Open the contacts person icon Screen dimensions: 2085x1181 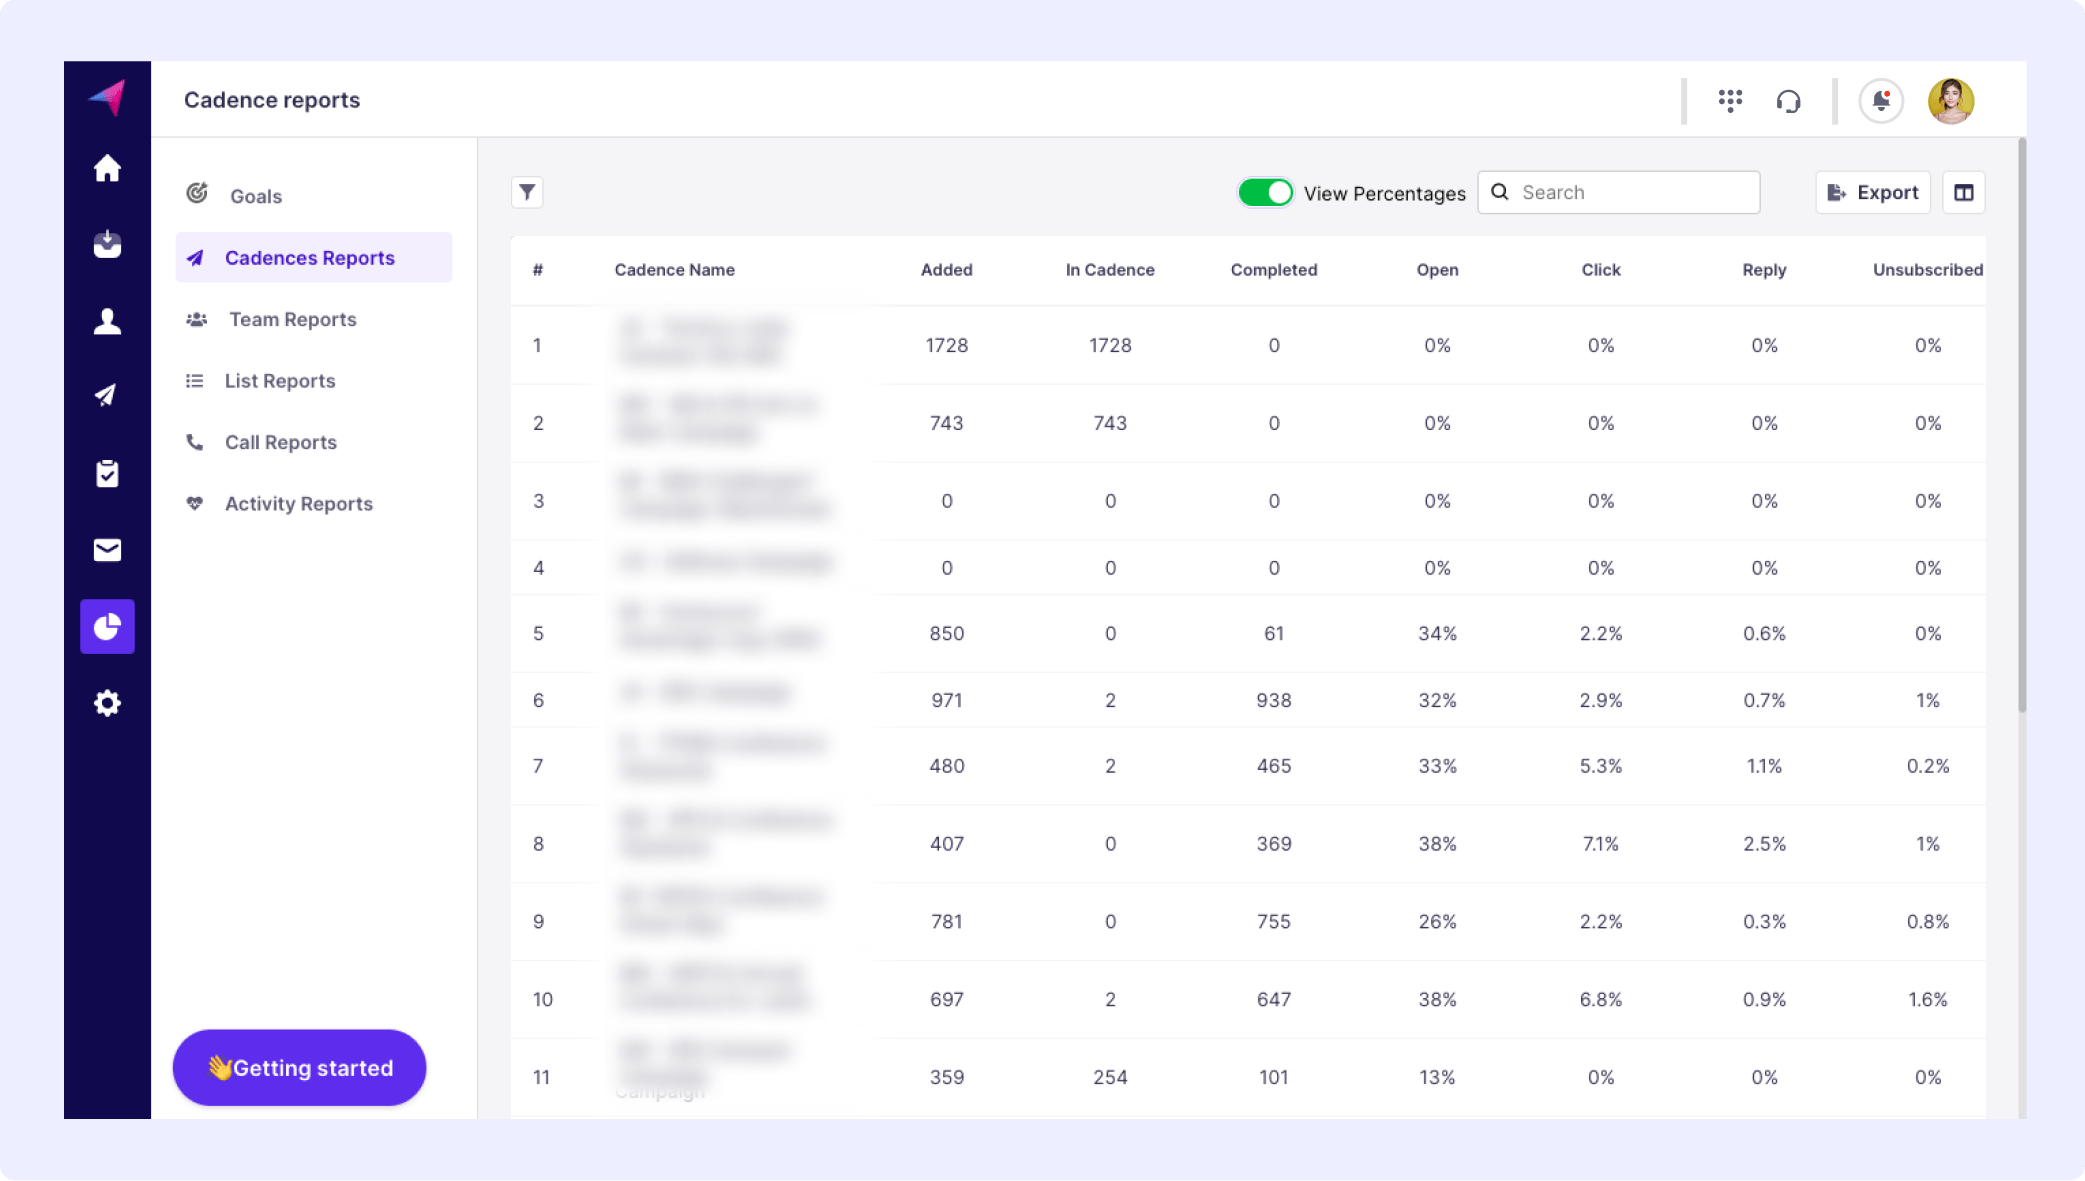pos(107,321)
